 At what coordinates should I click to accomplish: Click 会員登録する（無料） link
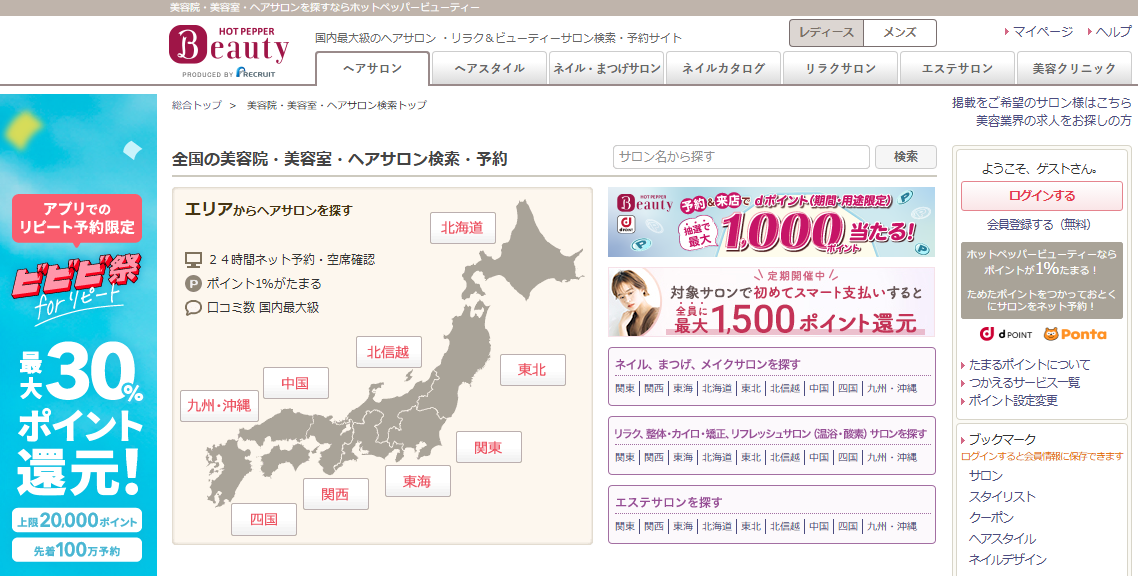1039,225
